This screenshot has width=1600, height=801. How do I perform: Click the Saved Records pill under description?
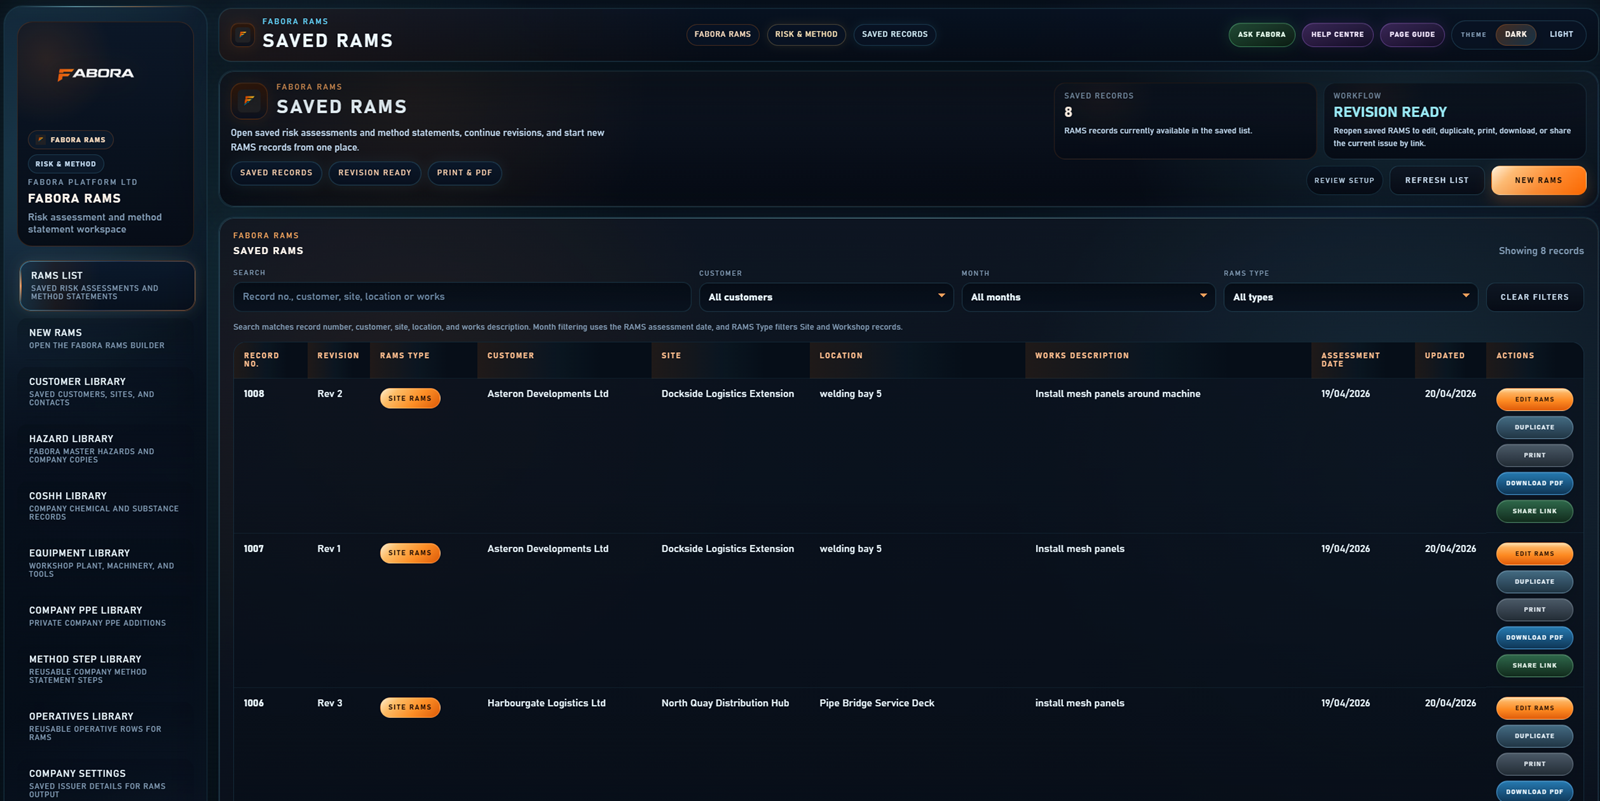point(276,173)
